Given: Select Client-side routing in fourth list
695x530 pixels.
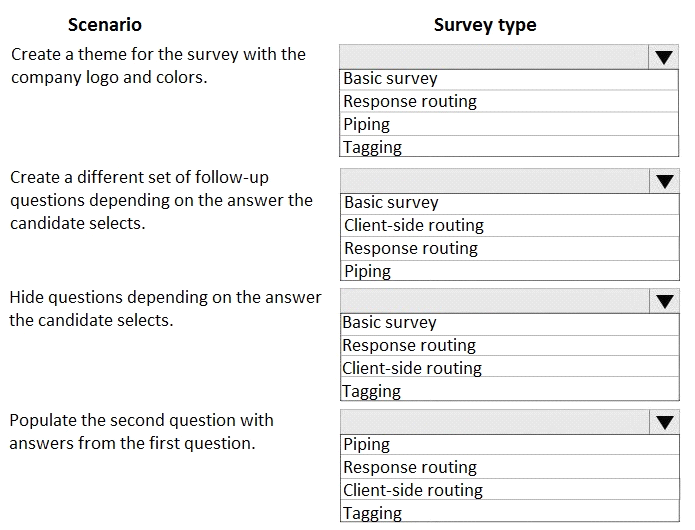Looking at the screenshot, I should [x=510, y=490].
